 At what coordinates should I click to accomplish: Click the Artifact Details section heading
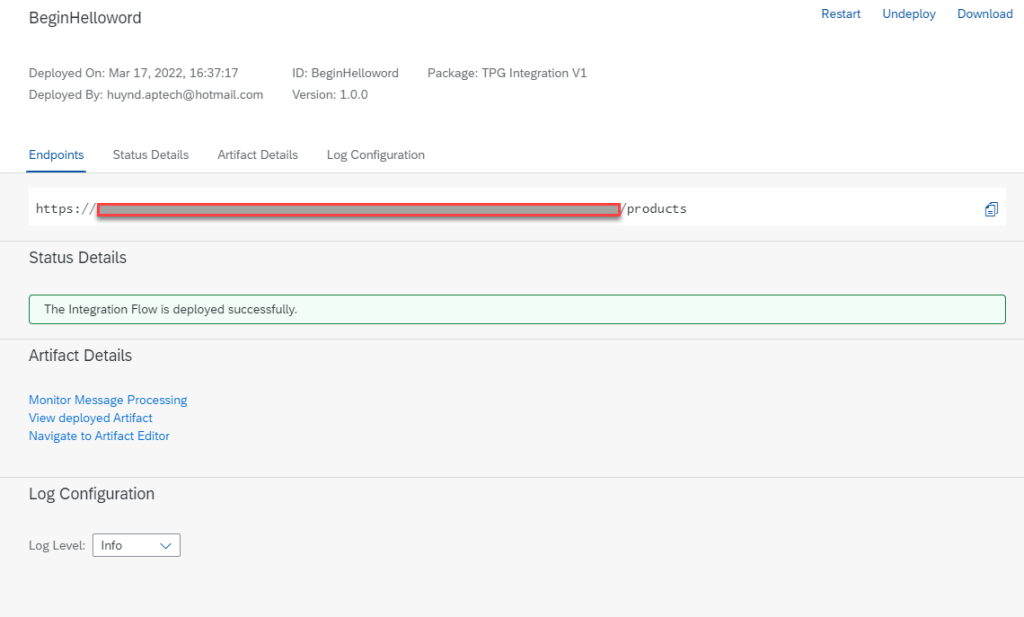click(x=80, y=356)
